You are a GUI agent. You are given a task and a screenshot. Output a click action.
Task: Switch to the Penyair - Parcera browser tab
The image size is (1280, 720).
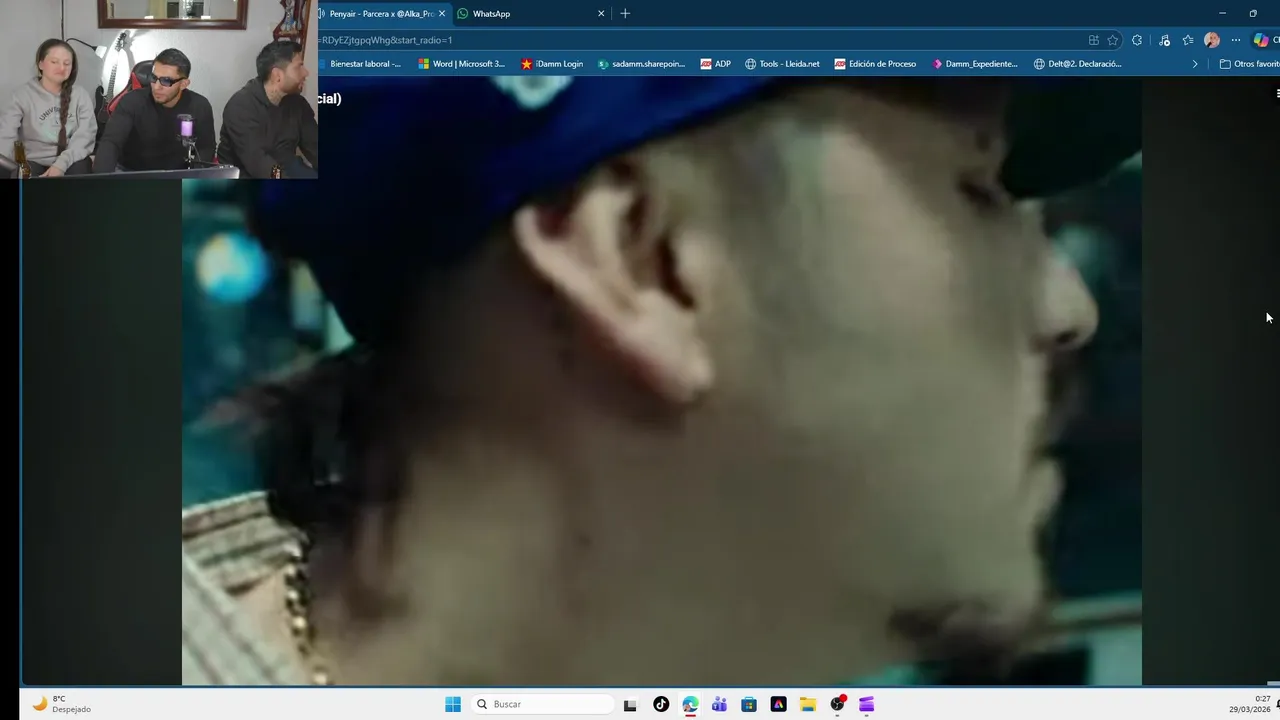382,14
